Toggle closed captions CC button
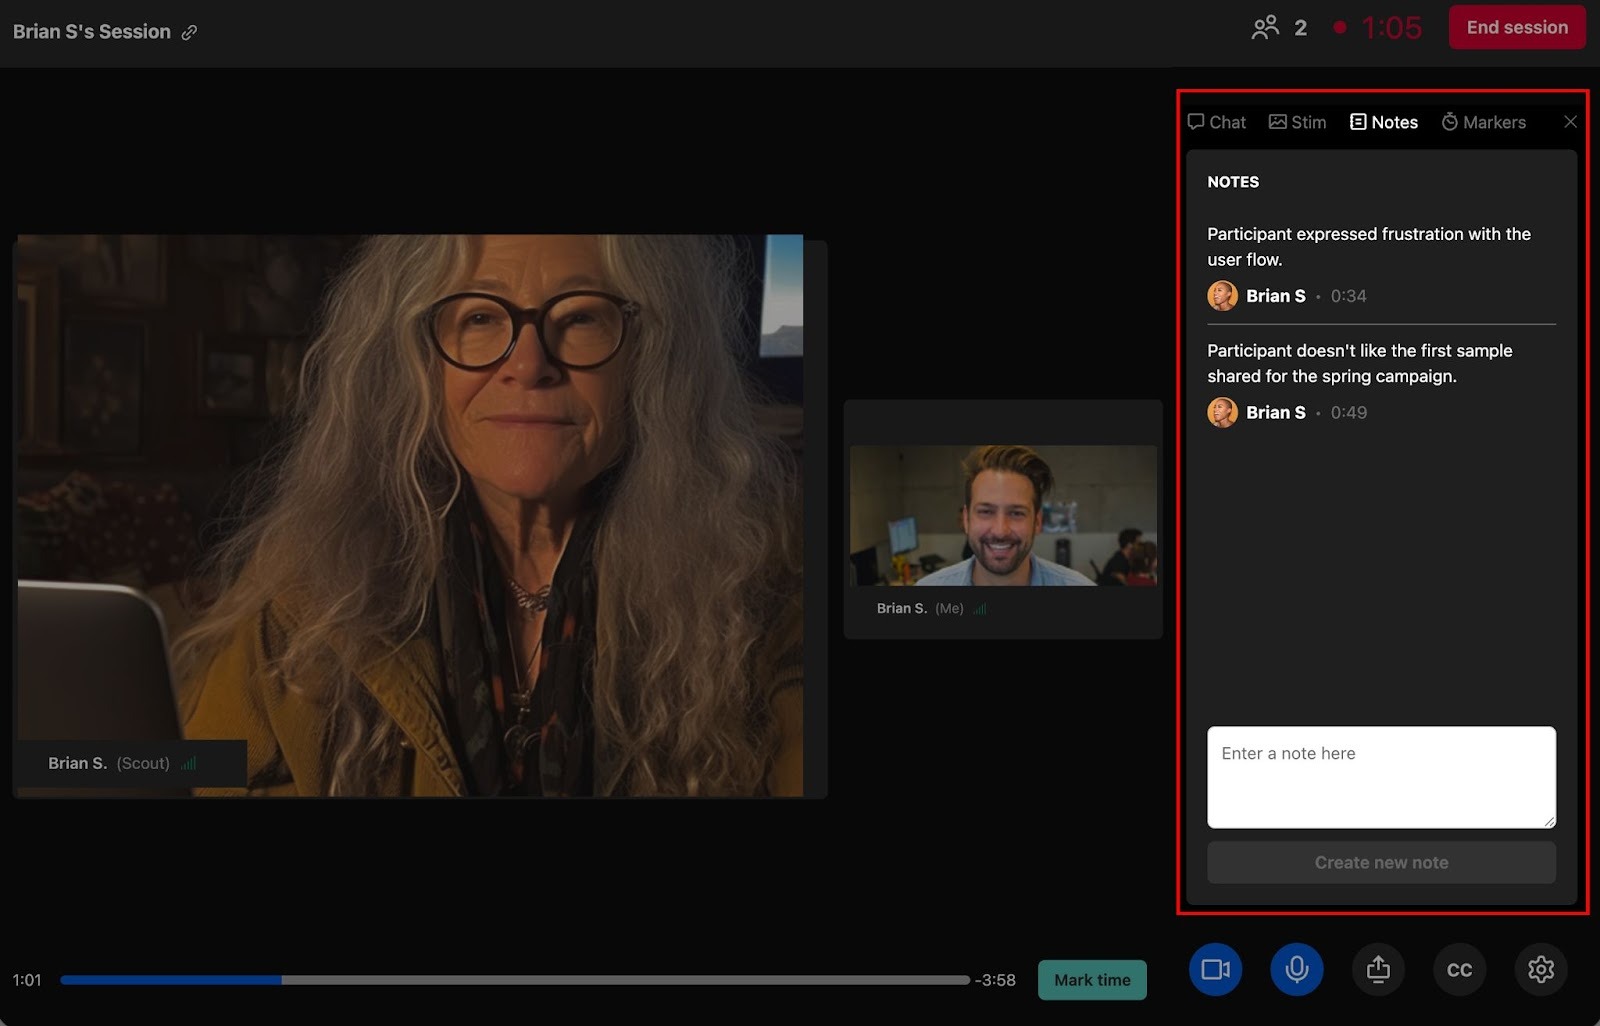1600x1026 pixels. pos(1459,969)
